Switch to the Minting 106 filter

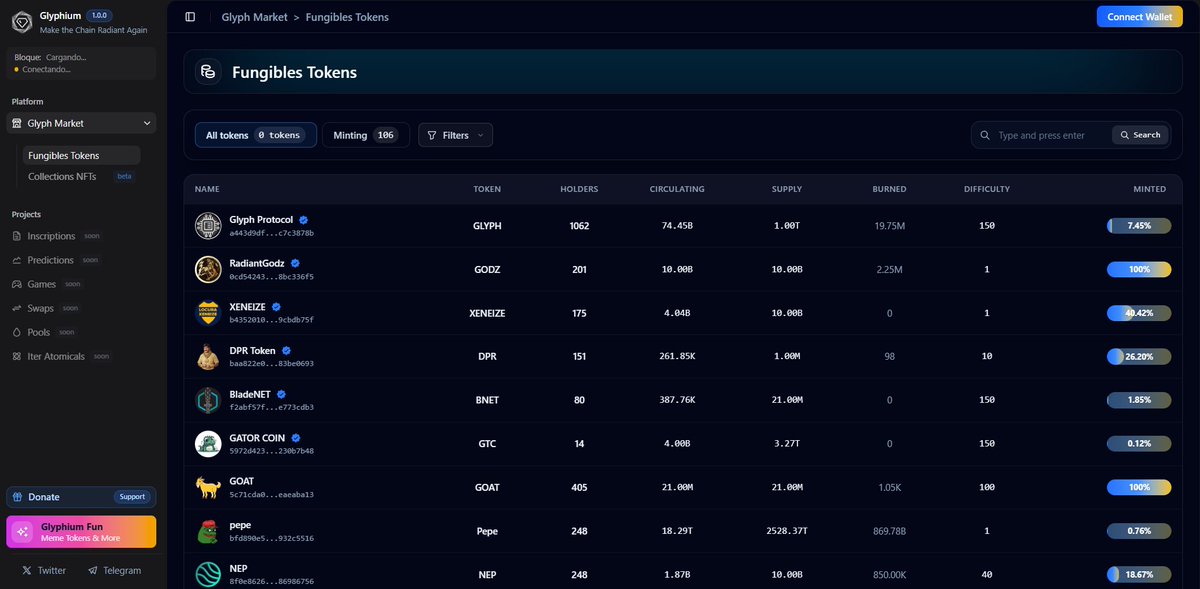[x=366, y=134]
